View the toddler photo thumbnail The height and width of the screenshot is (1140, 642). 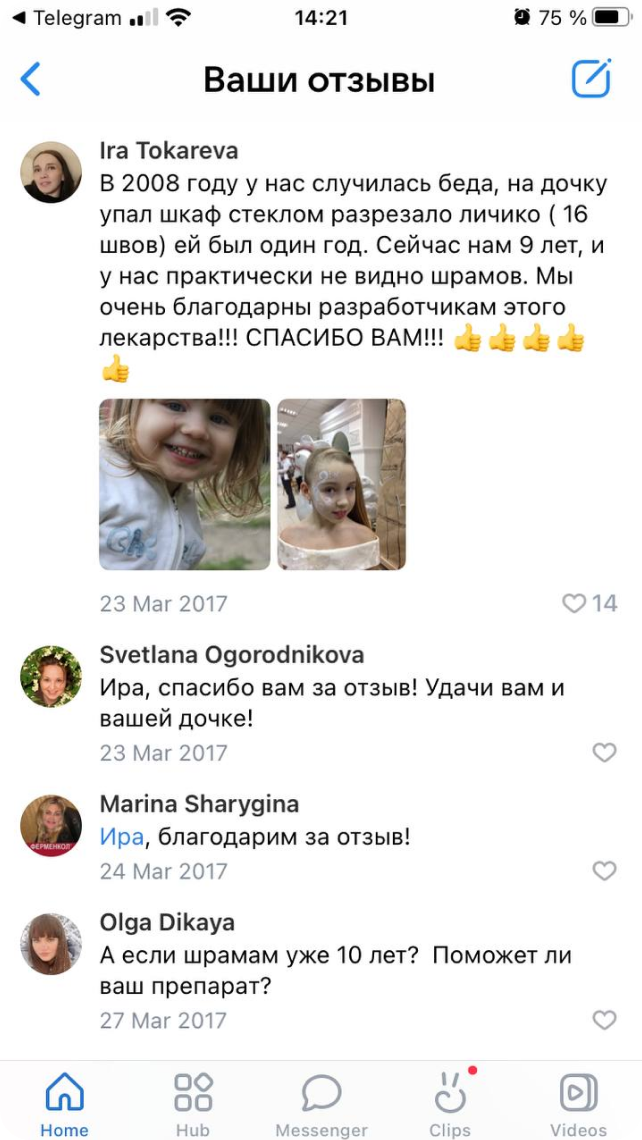(x=185, y=484)
